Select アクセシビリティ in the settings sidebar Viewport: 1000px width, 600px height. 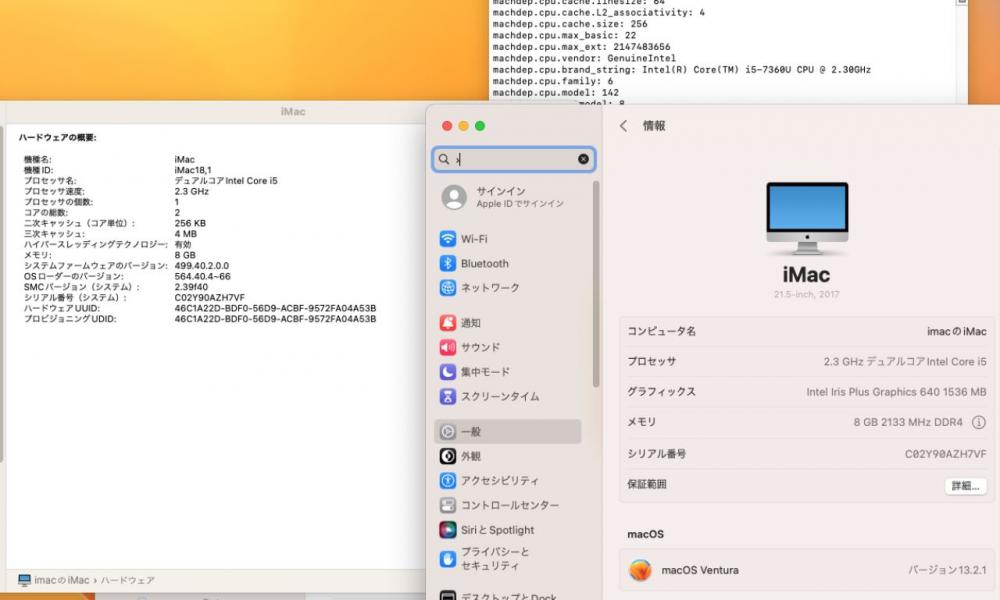point(499,481)
